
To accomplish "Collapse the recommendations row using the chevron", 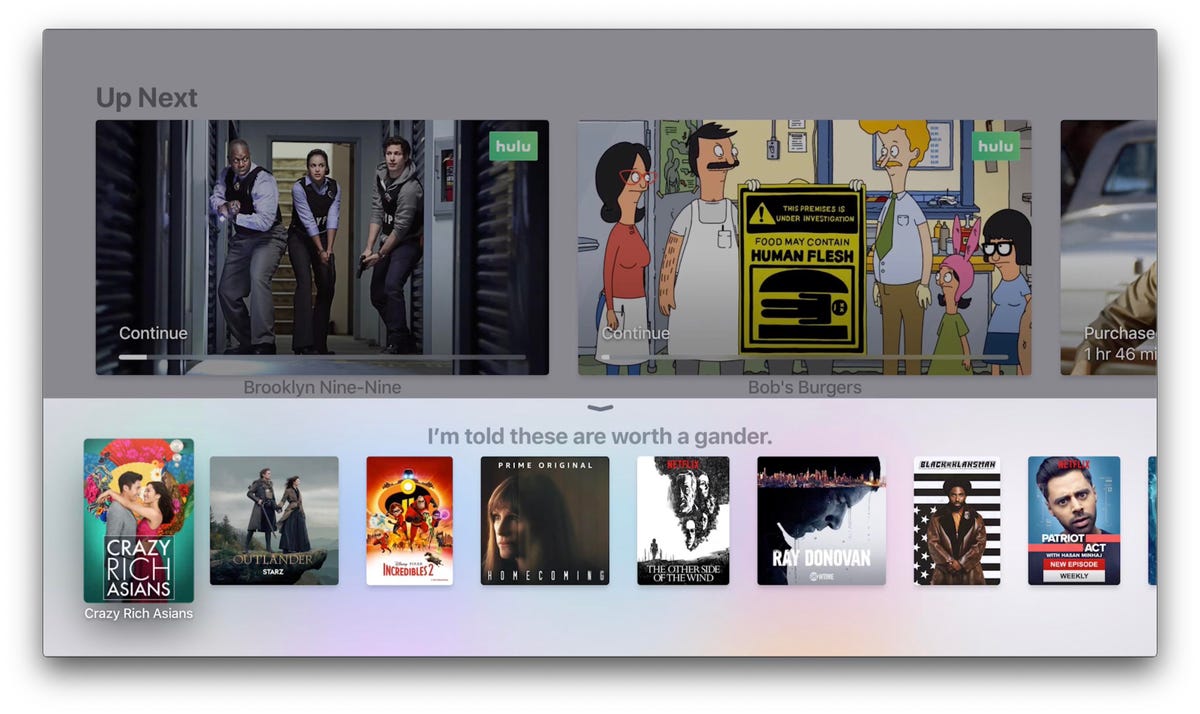I will pos(599,408).
